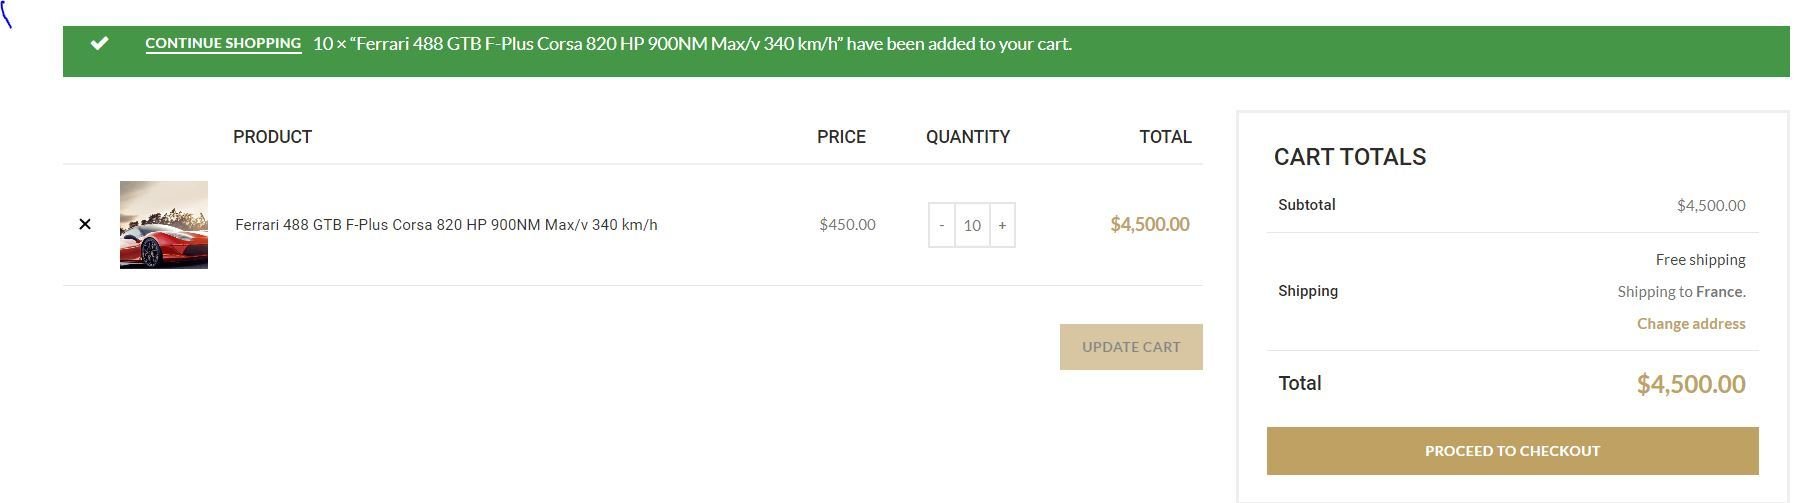Expand the Change address option
1801x503 pixels.
pyautogui.click(x=1691, y=324)
